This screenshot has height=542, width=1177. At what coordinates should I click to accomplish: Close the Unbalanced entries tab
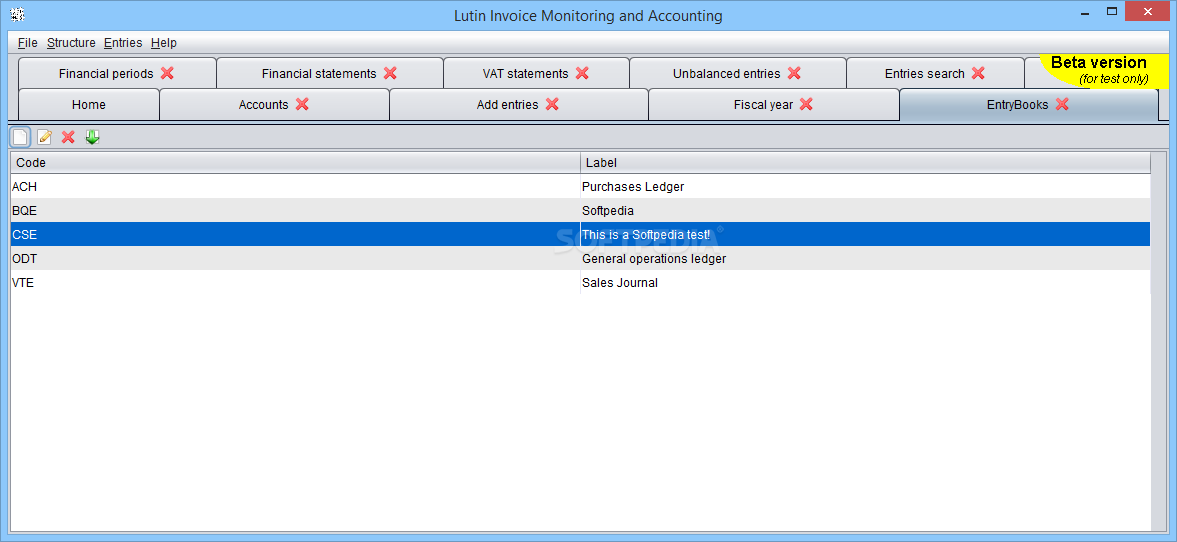tap(794, 73)
